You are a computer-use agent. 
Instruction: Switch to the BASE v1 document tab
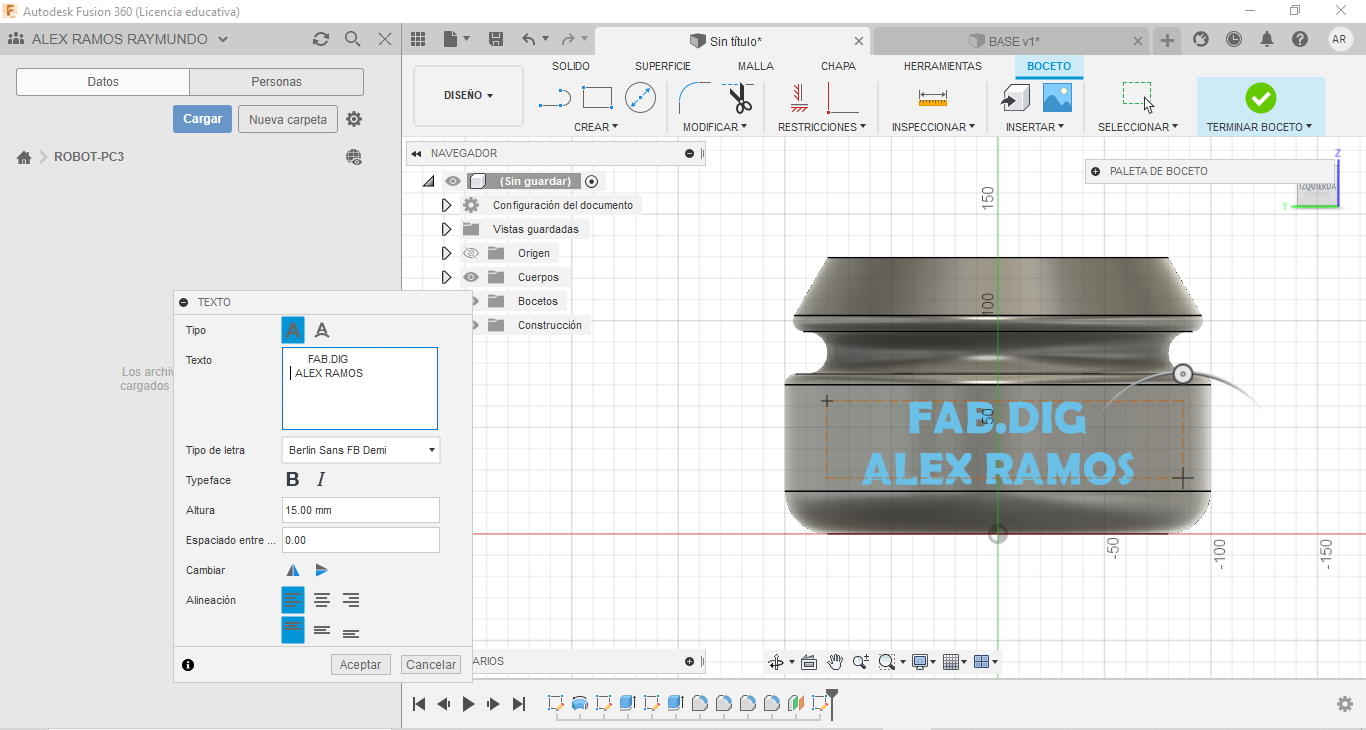(1013, 41)
